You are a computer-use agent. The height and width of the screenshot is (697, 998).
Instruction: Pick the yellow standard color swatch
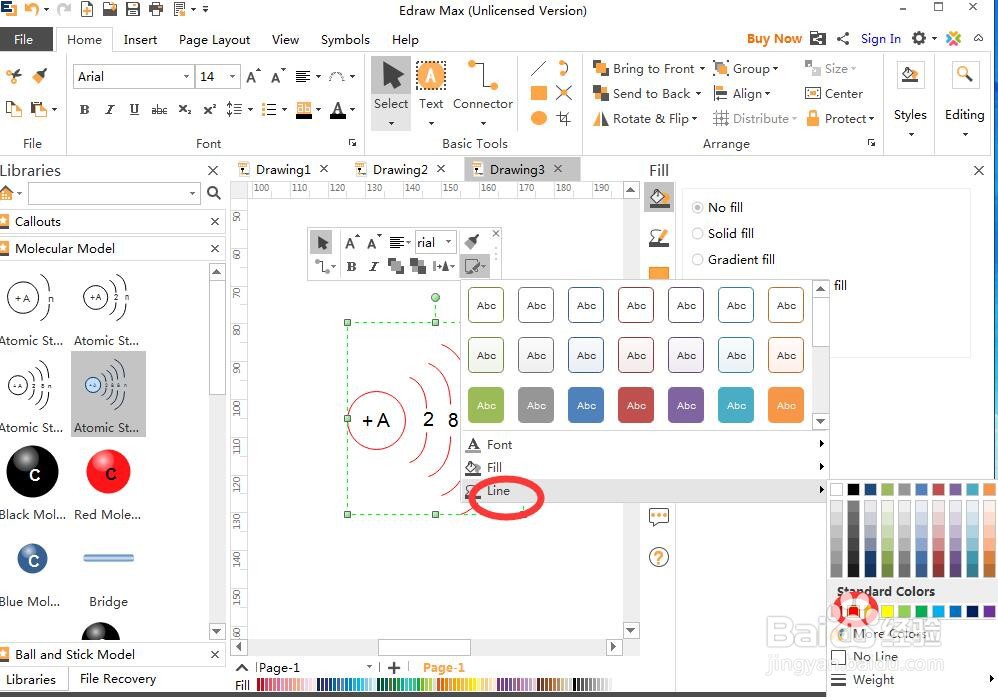coord(887,612)
